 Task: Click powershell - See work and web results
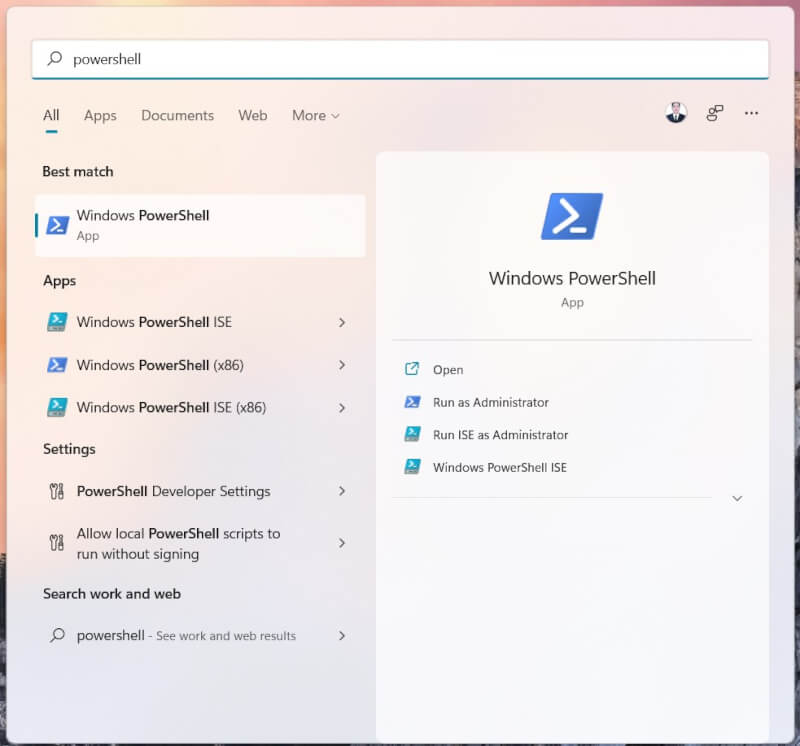tap(186, 636)
